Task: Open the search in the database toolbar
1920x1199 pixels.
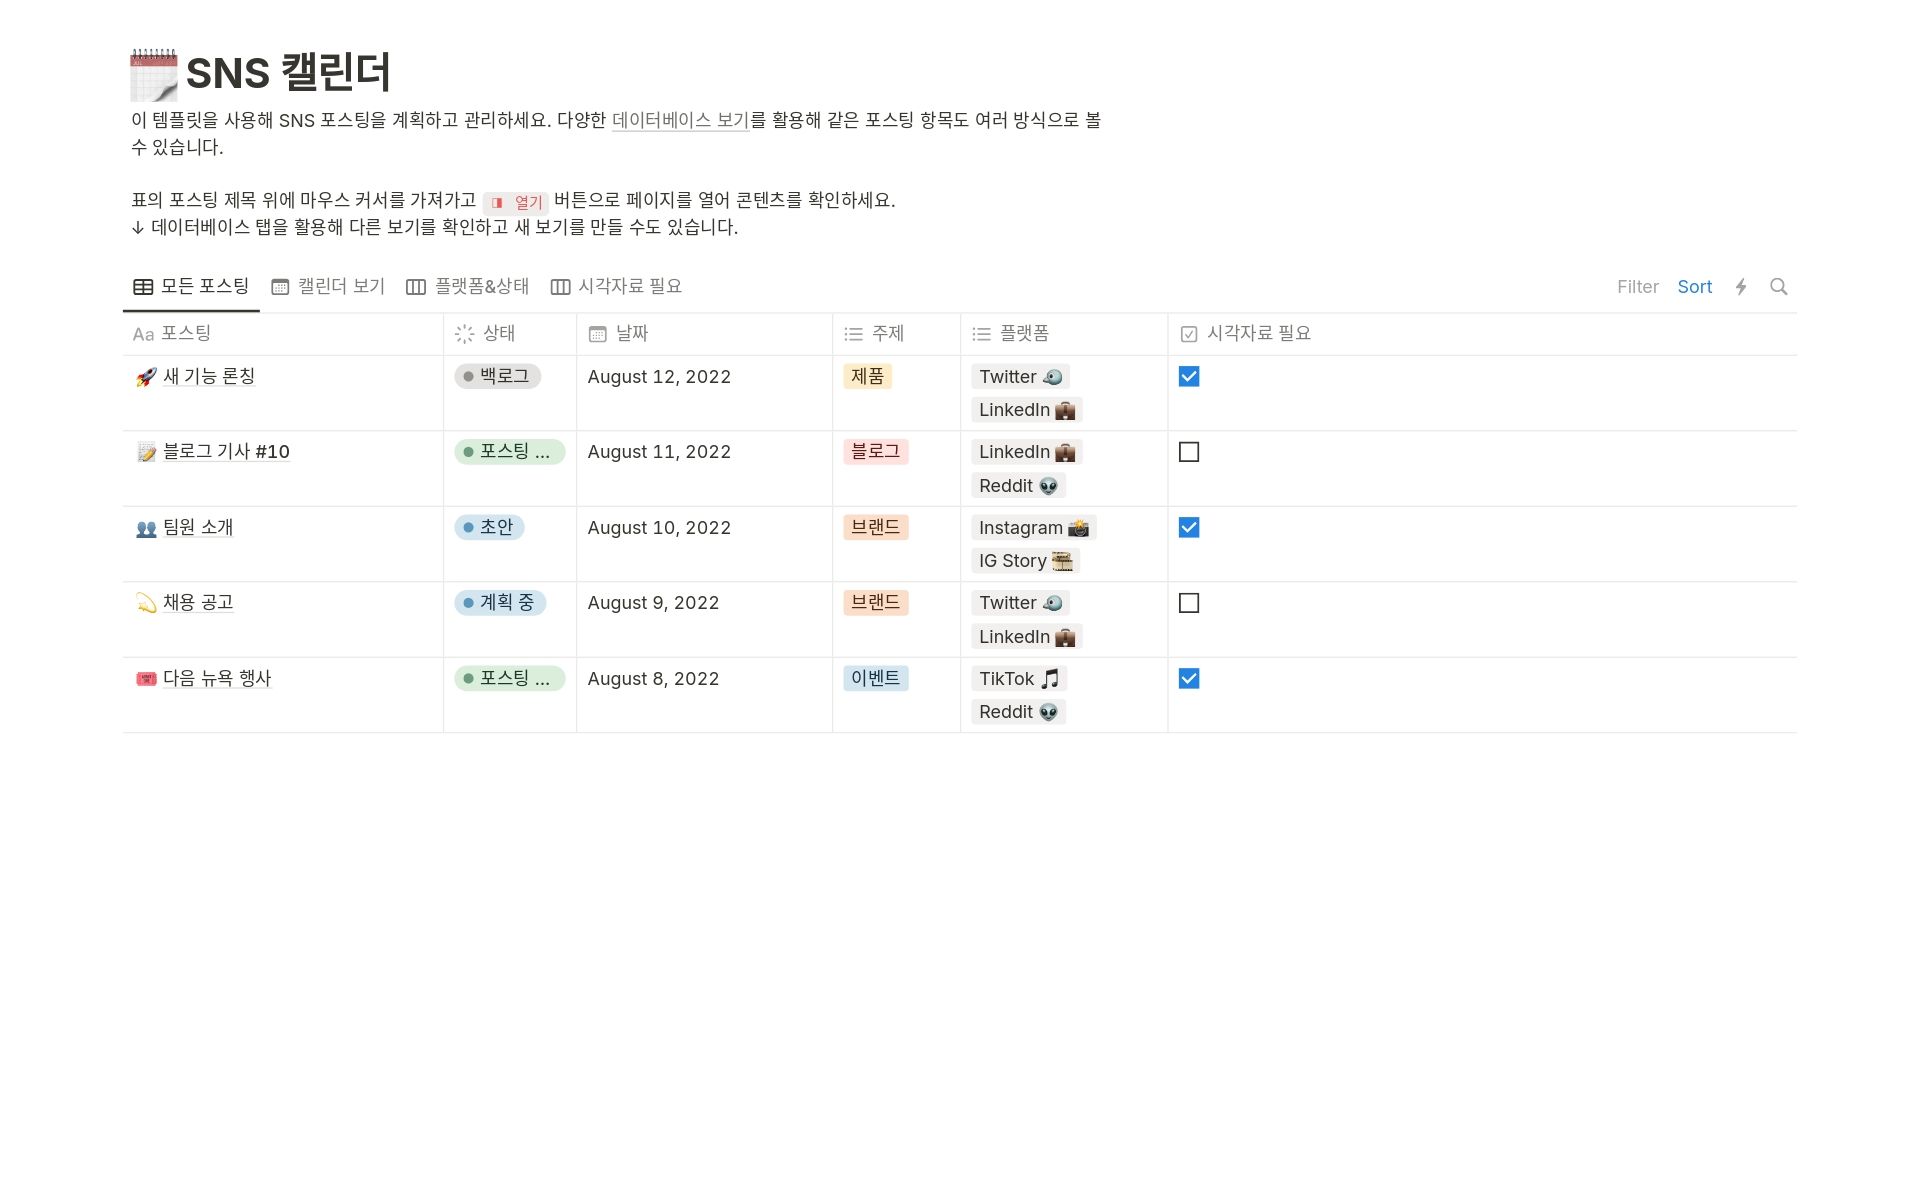Action: (x=1779, y=287)
